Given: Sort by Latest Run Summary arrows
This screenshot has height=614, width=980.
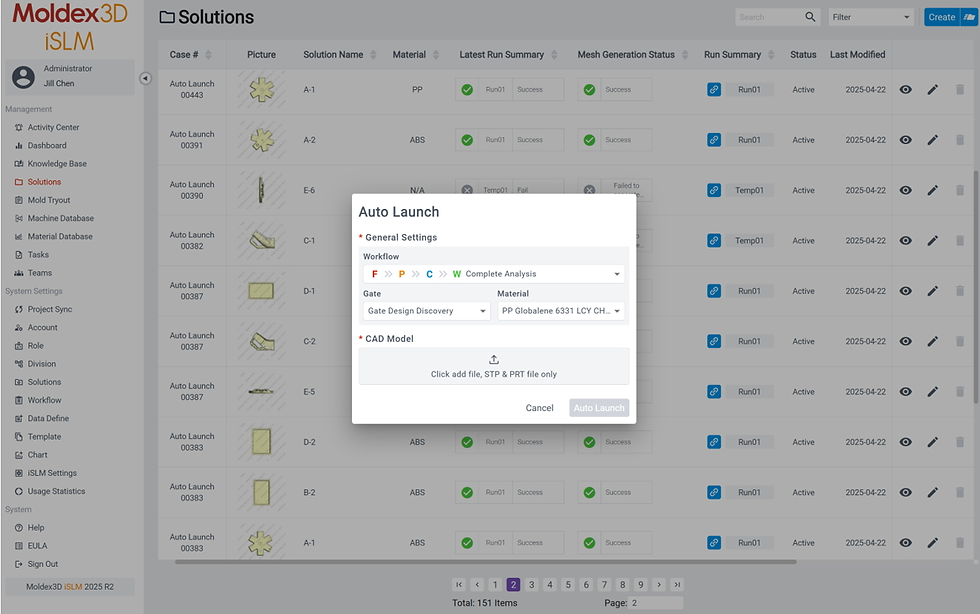Looking at the screenshot, I should click(554, 55).
